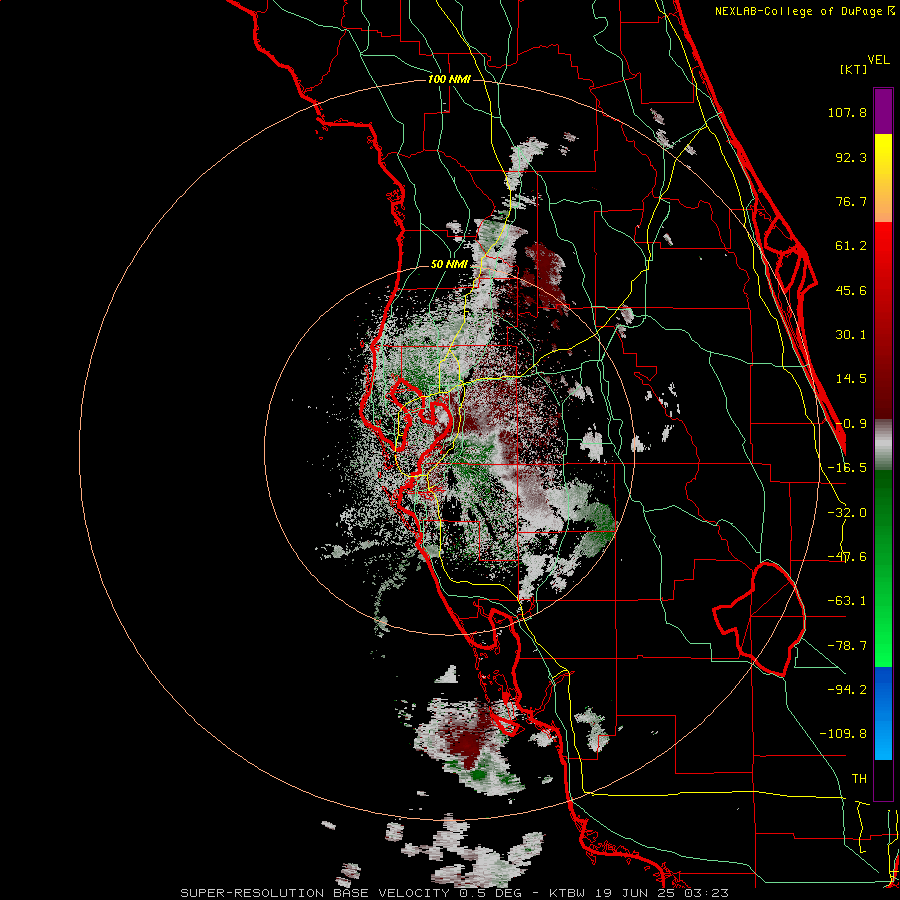Click the 61.2 legend value

[x=851, y=246]
